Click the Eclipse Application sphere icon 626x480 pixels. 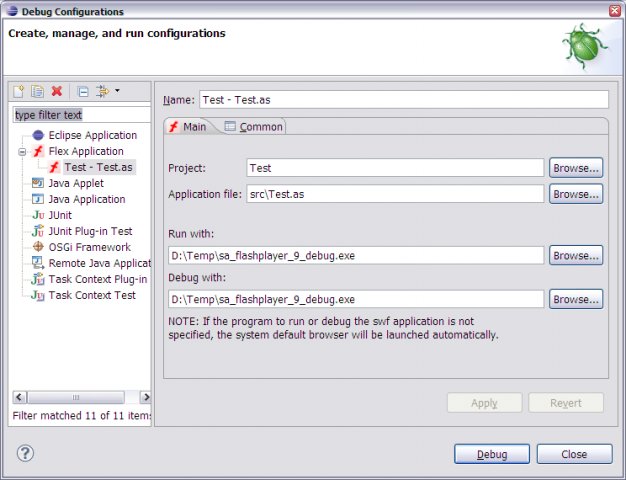pyautogui.click(x=38, y=135)
